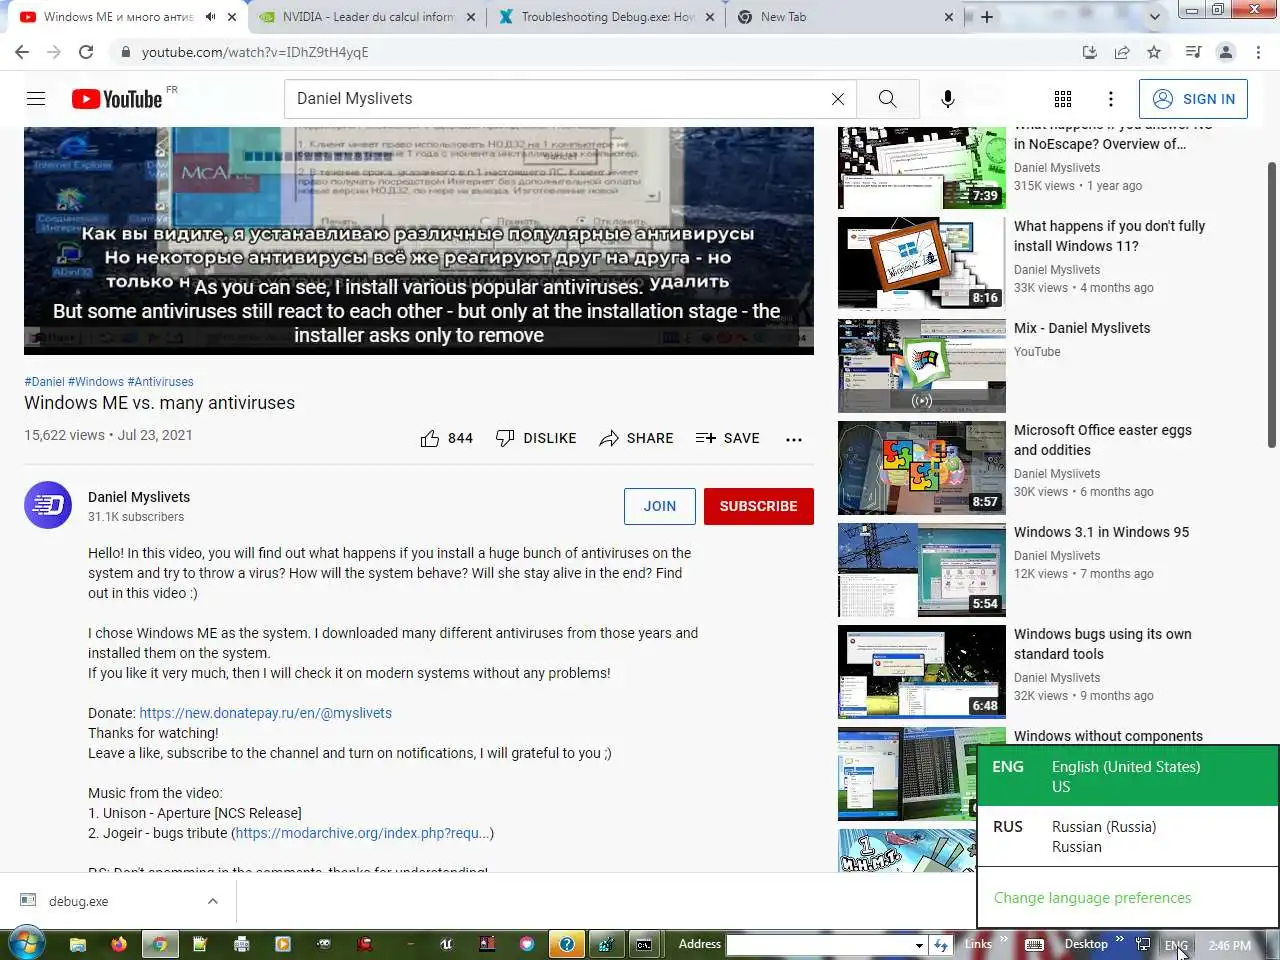Expand the Links toolbar chevron
The width and height of the screenshot is (1280, 960).
[x=1003, y=940]
